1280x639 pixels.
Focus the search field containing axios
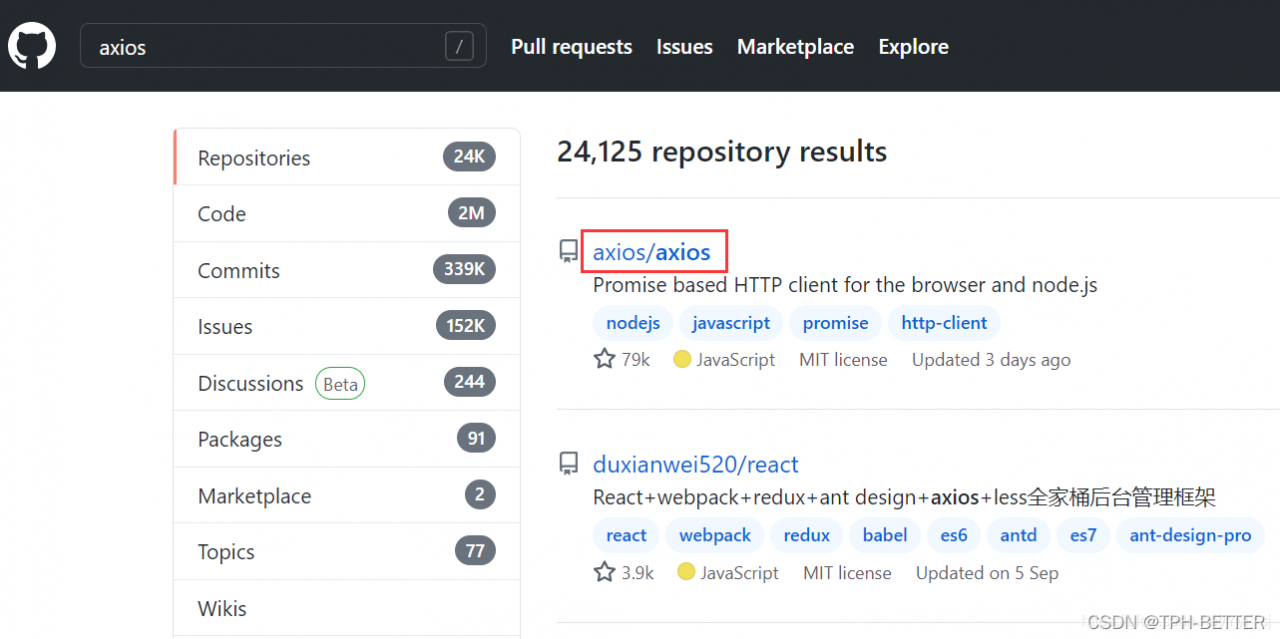tap(260, 47)
